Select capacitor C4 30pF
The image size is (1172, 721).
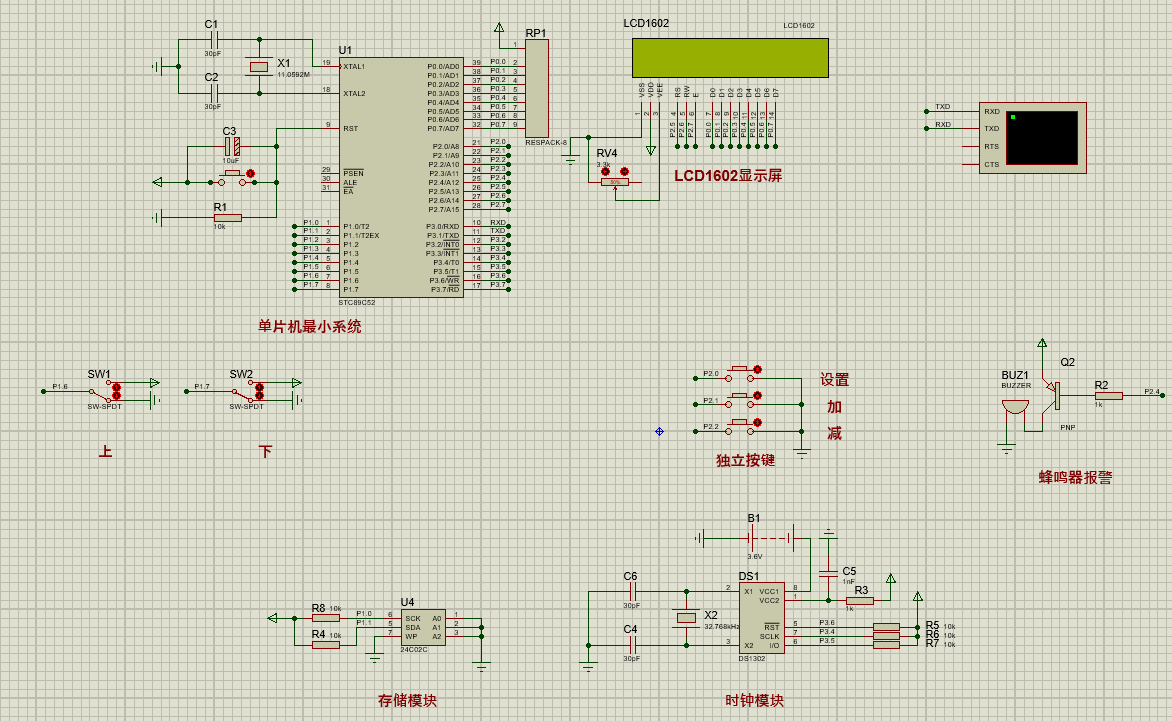(632, 645)
